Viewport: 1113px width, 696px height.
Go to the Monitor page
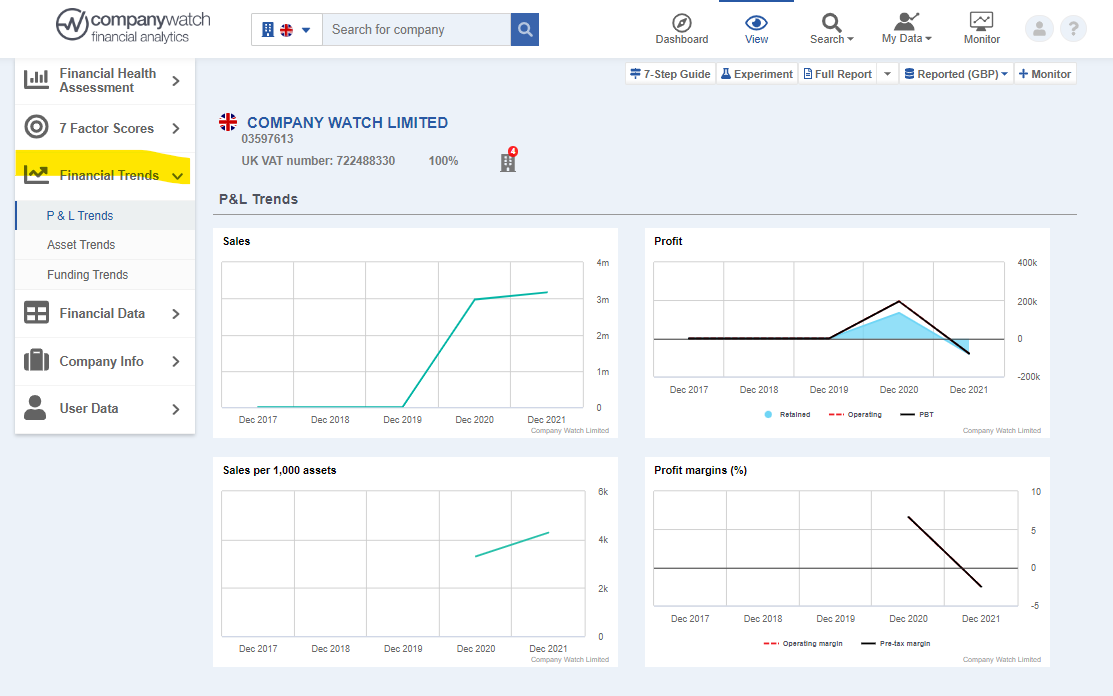982,29
